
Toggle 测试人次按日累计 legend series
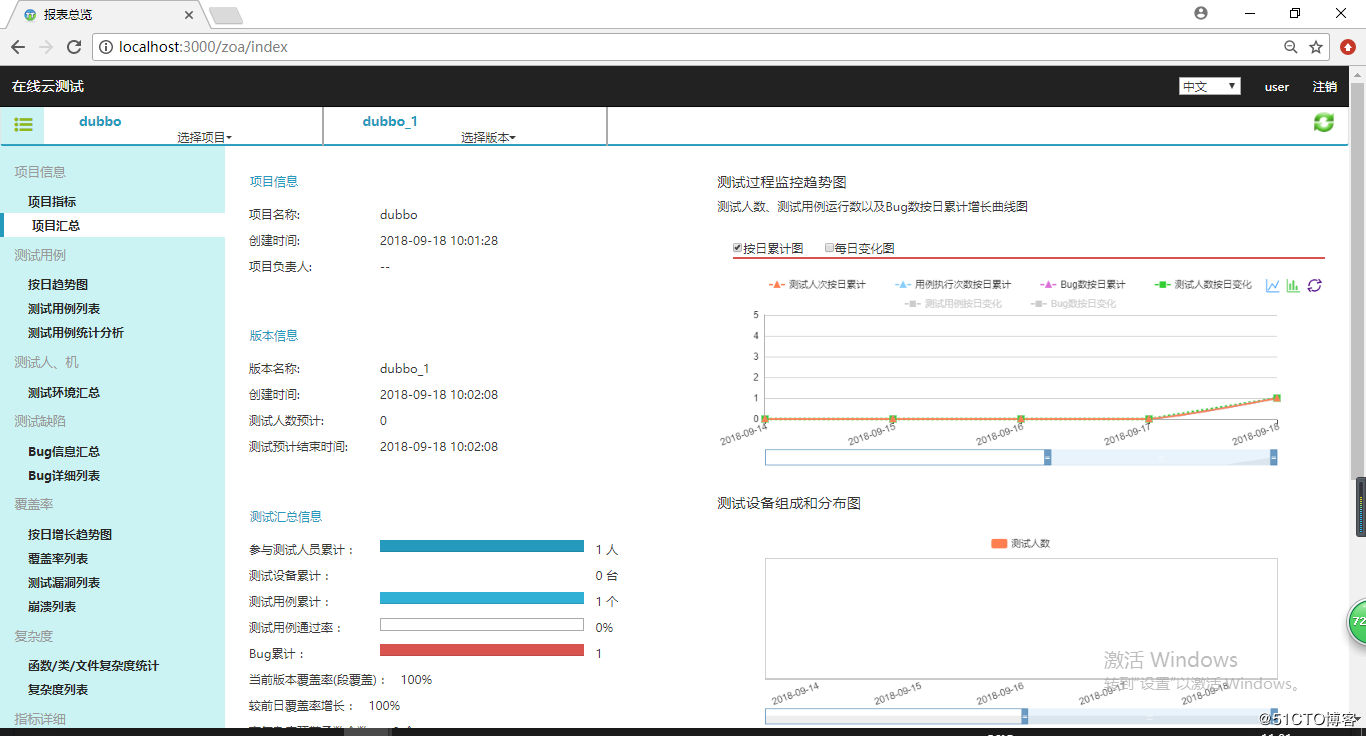(x=817, y=285)
